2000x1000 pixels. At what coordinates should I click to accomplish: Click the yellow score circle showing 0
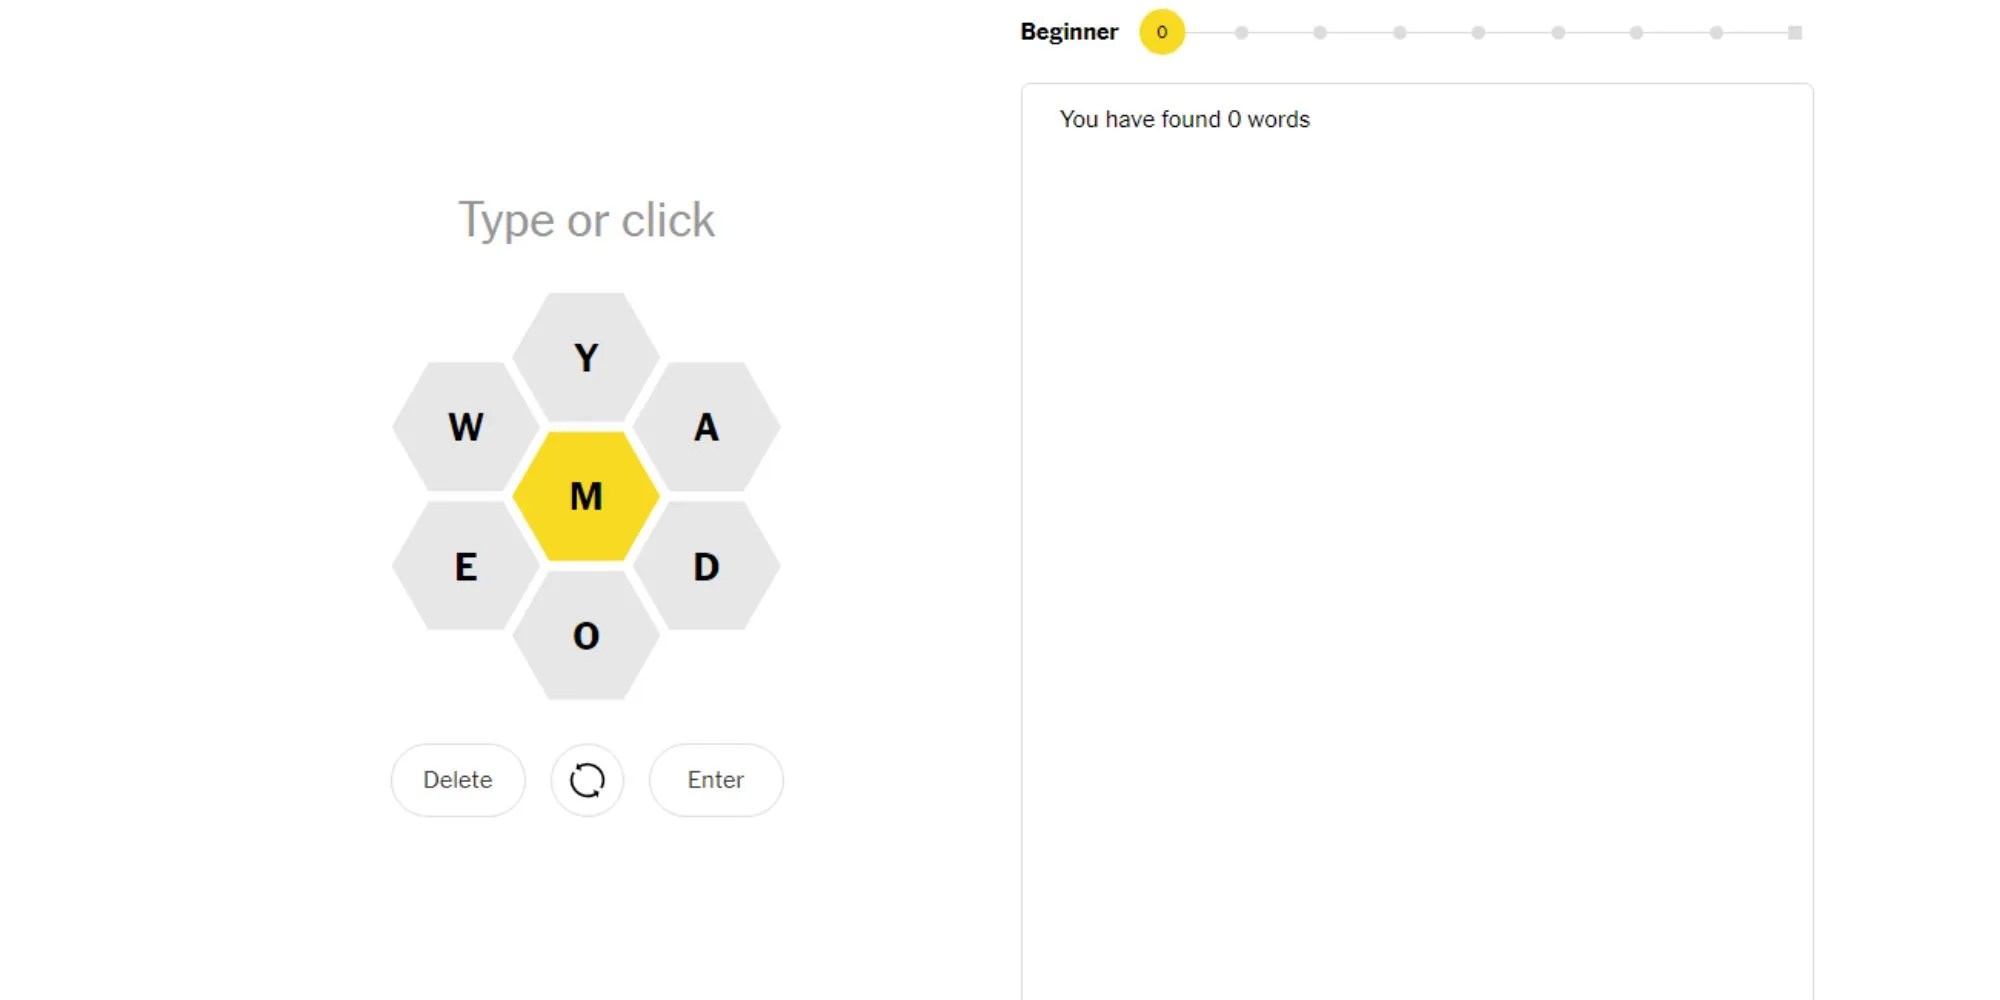1162,32
